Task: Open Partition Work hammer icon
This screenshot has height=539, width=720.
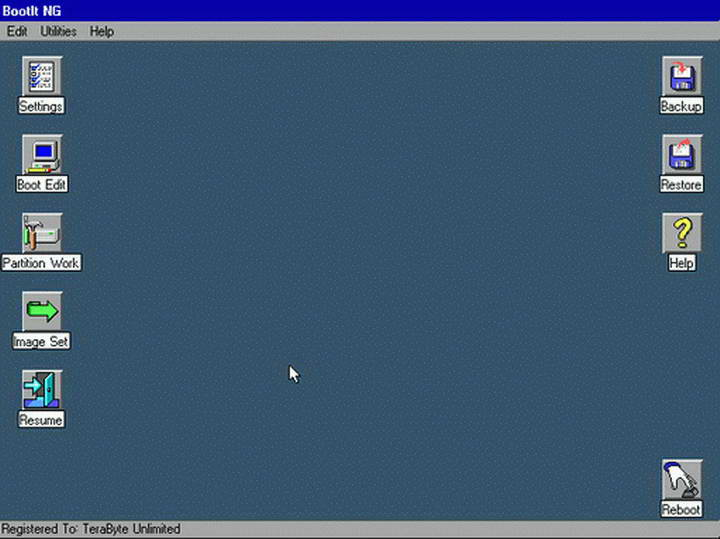Action: 42,233
